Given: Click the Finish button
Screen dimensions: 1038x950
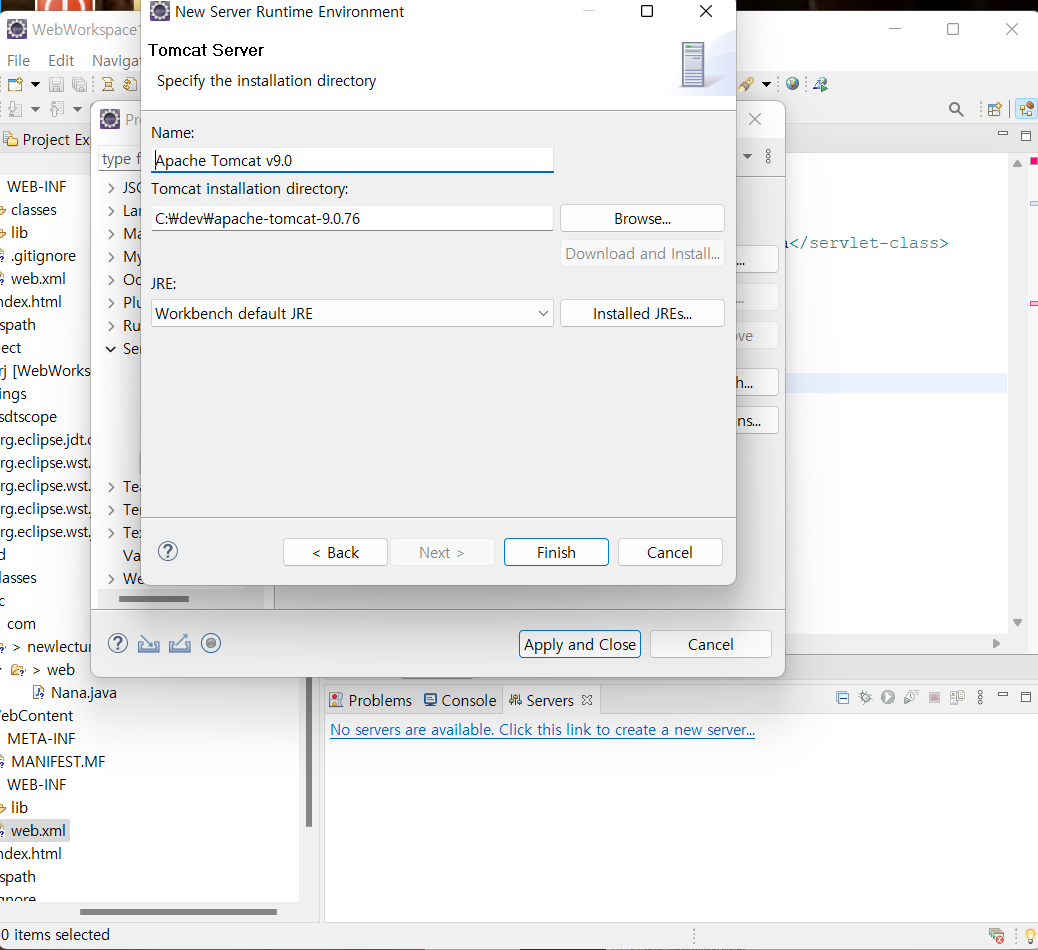Looking at the screenshot, I should pos(556,552).
